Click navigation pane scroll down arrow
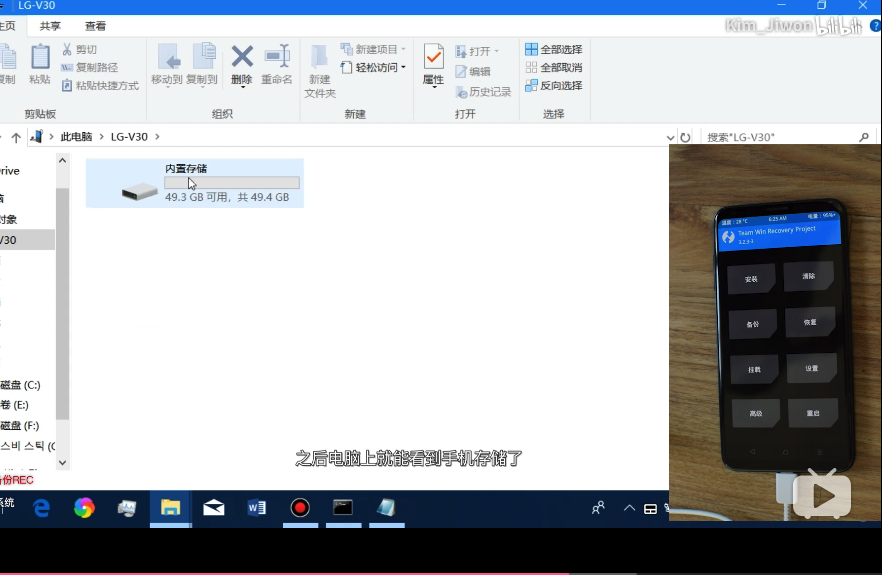Viewport: 882px width, 575px height. click(x=62, y=462)
